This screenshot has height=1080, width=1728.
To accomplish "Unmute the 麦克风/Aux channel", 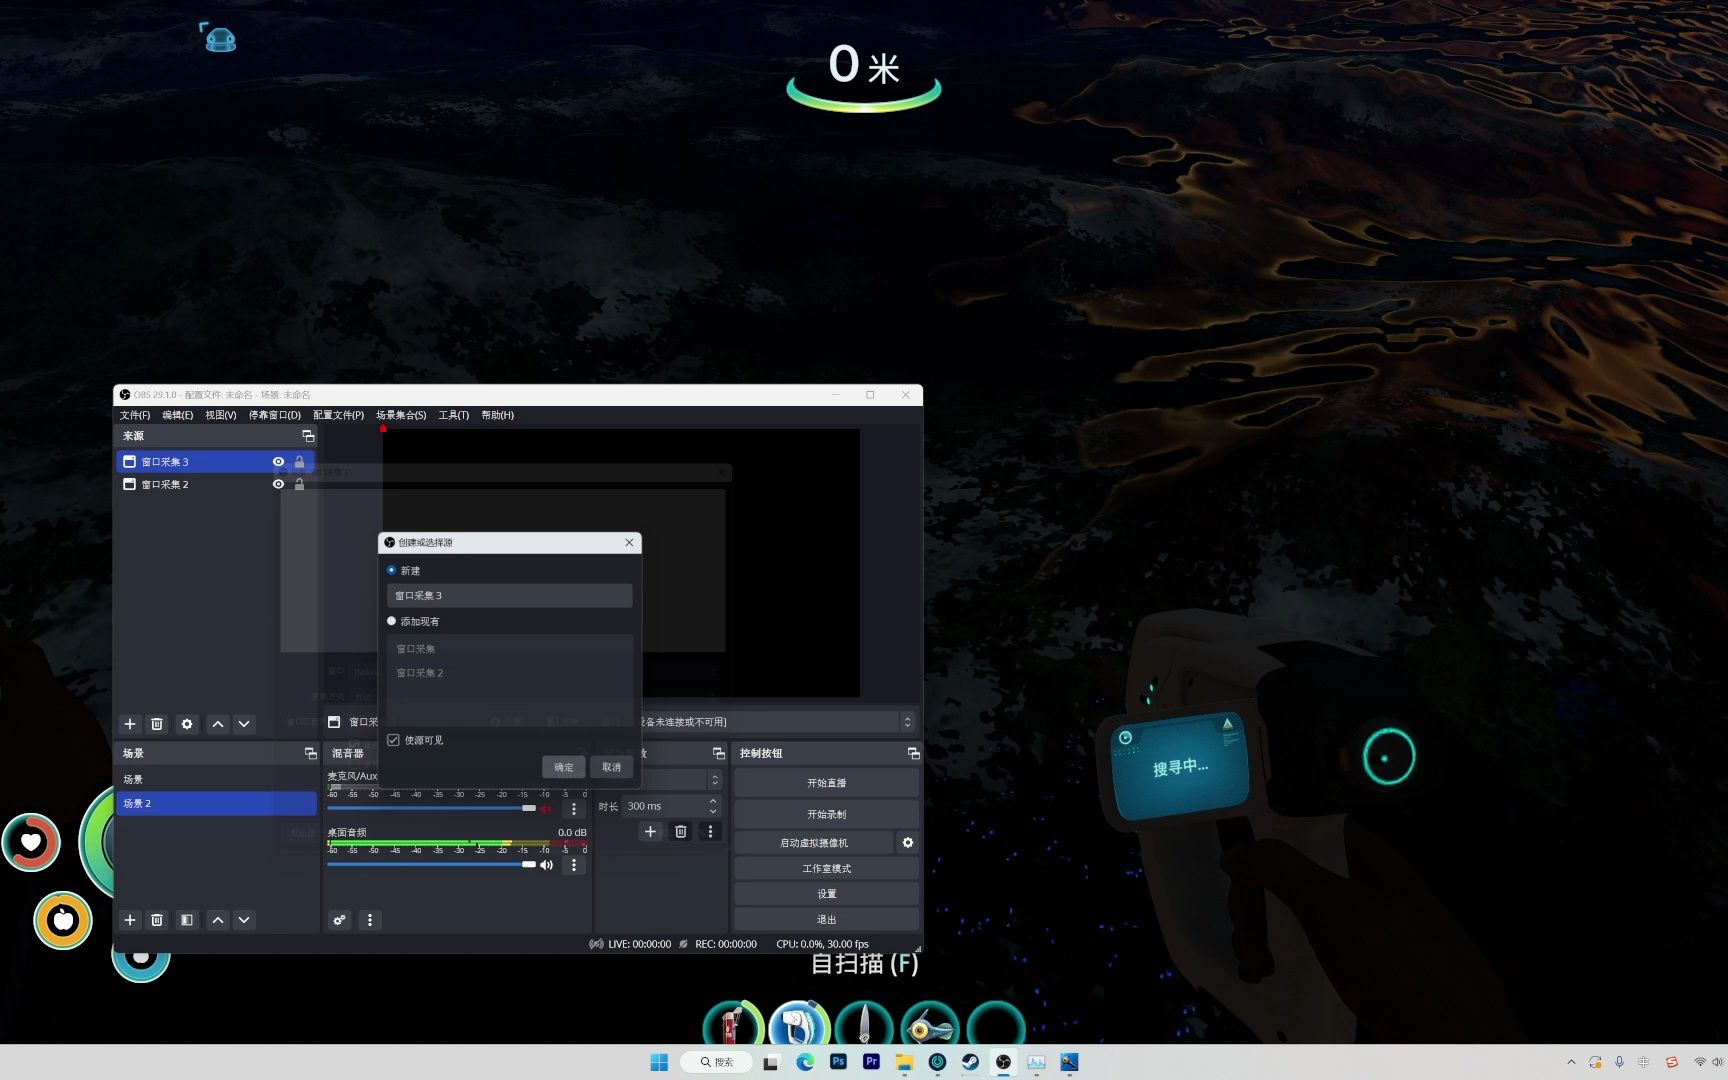I will 547,808.
